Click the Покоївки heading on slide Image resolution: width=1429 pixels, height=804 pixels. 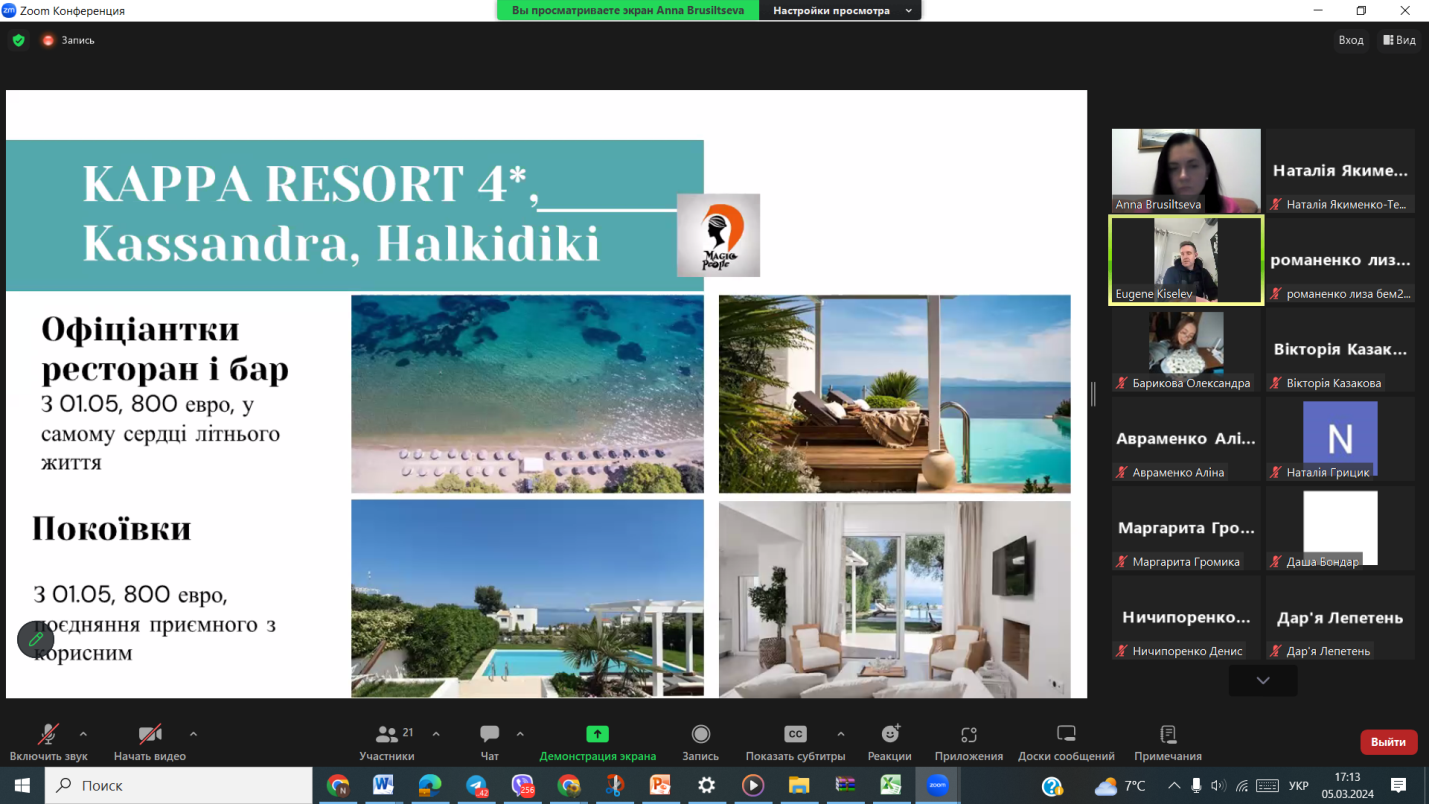point(111,528)
